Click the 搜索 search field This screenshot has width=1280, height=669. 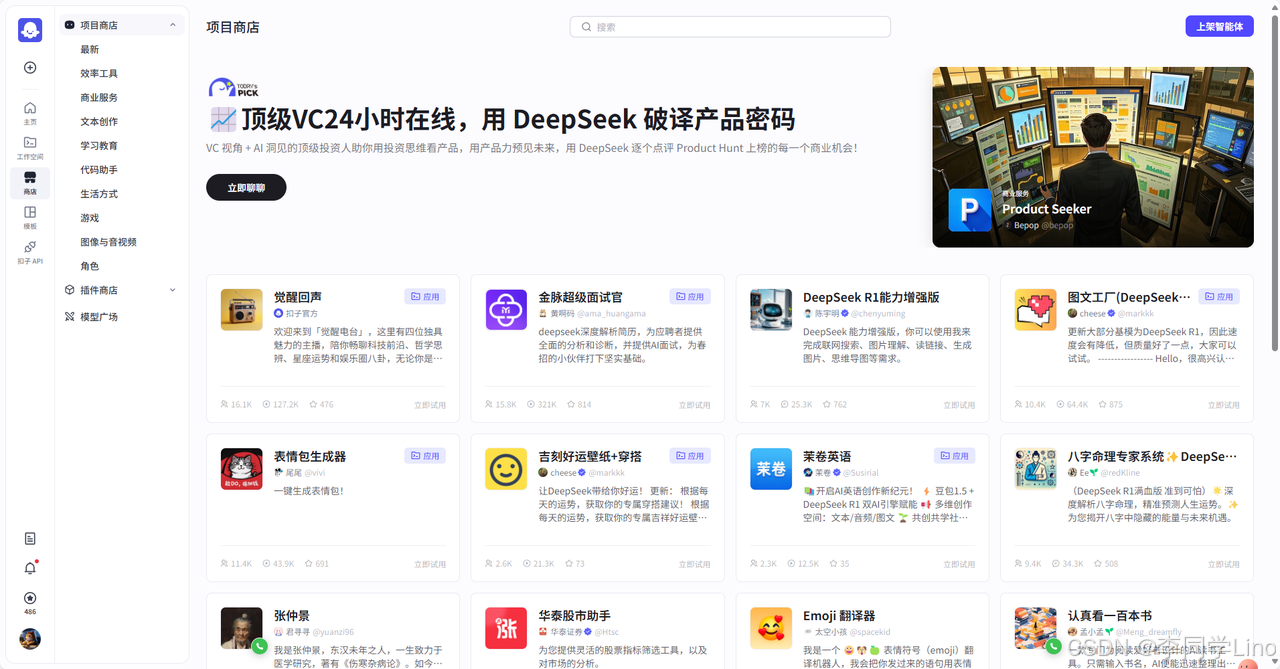[x=730, y=27]
